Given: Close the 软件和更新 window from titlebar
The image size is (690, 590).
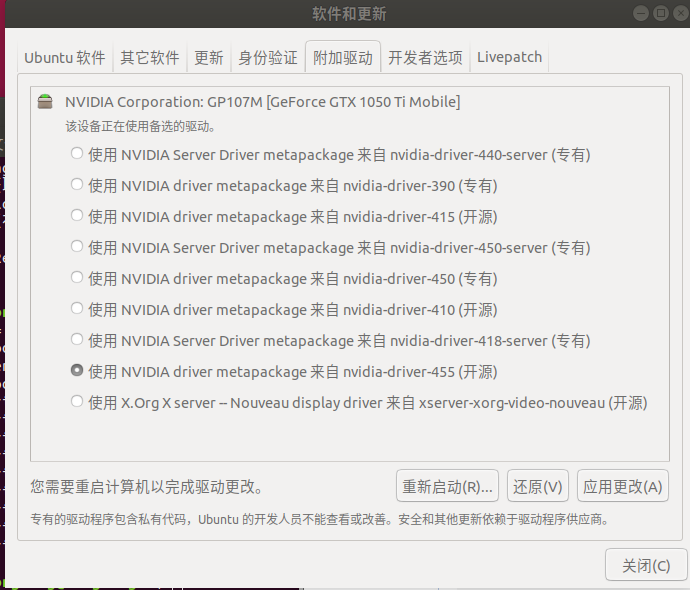Looking at the screenshot, I should point(681,14).
